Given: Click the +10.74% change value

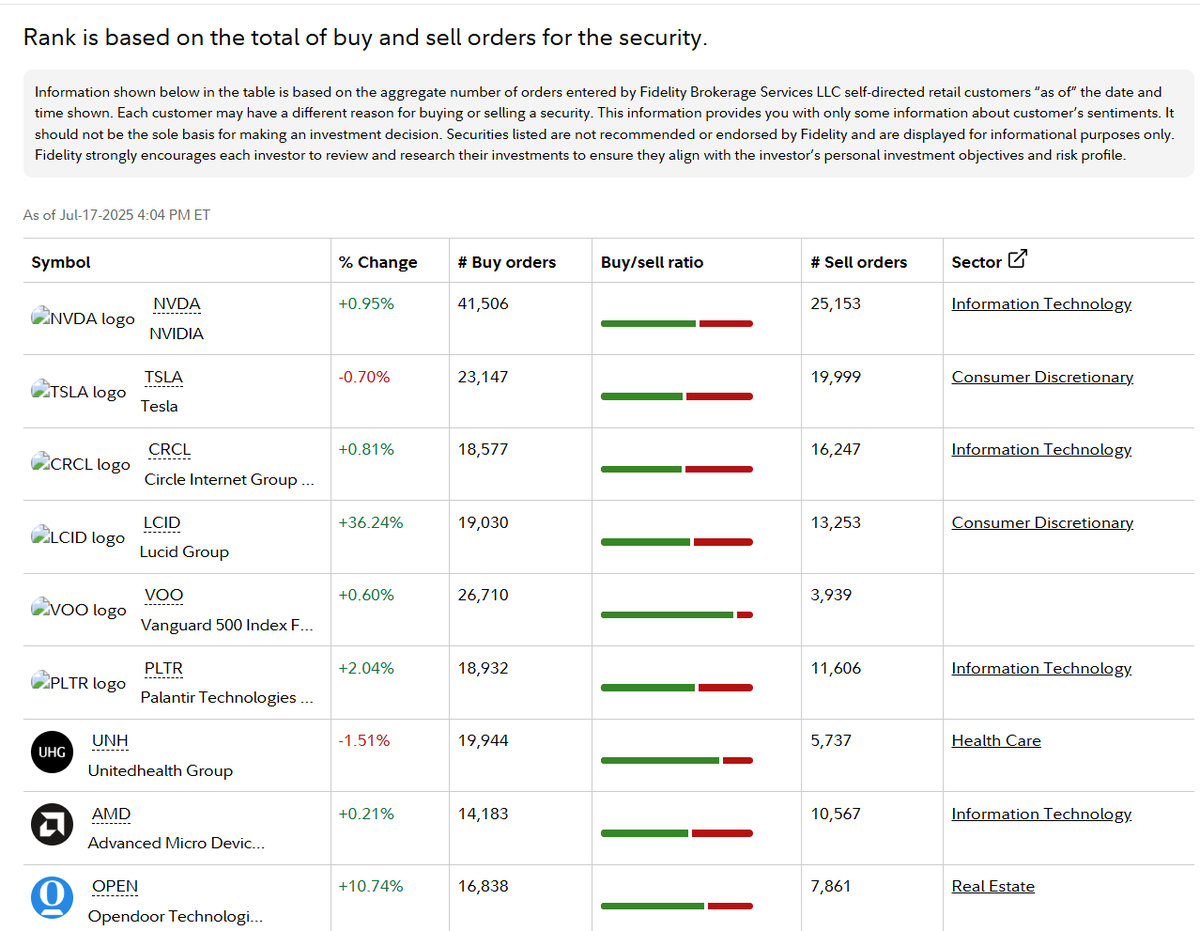Looking at the screenshot, I should [371, 886].
